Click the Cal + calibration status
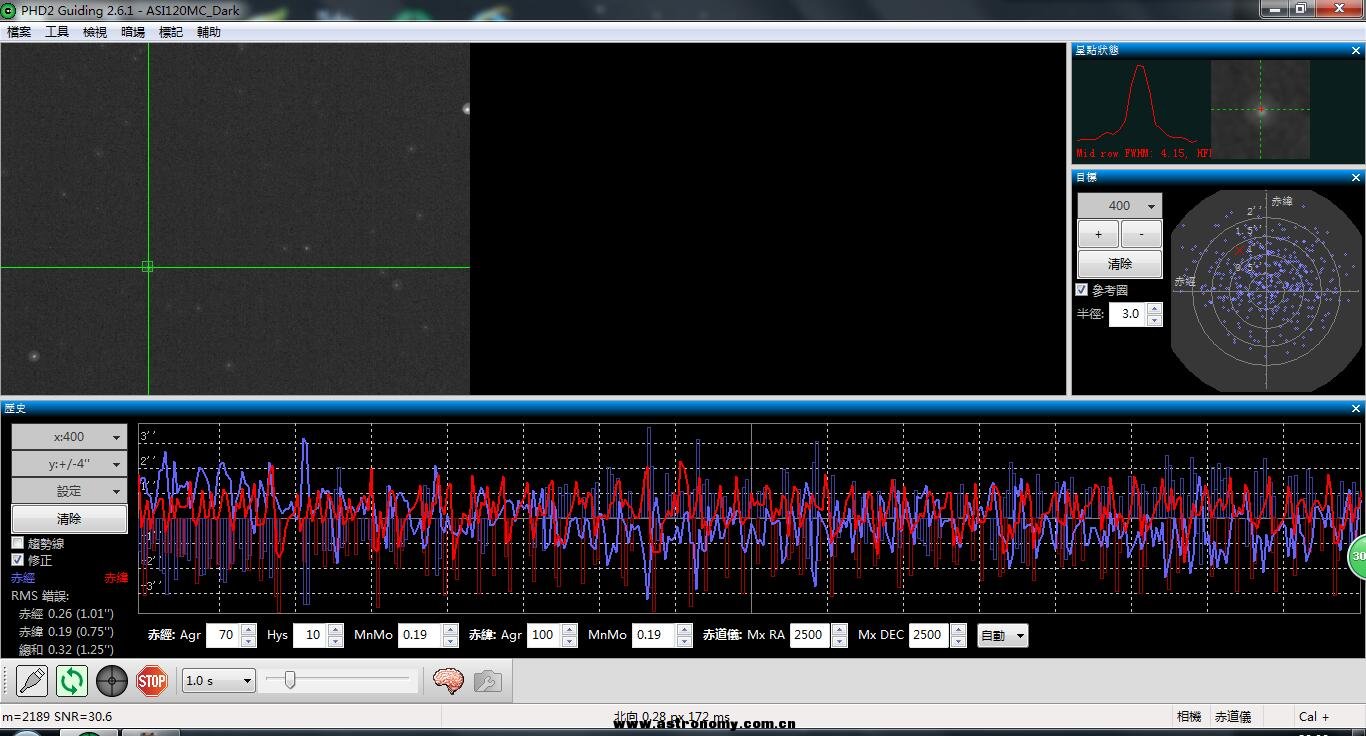Image resolution: width=1366 pixels, height=736 pixels. point(1314,716)
